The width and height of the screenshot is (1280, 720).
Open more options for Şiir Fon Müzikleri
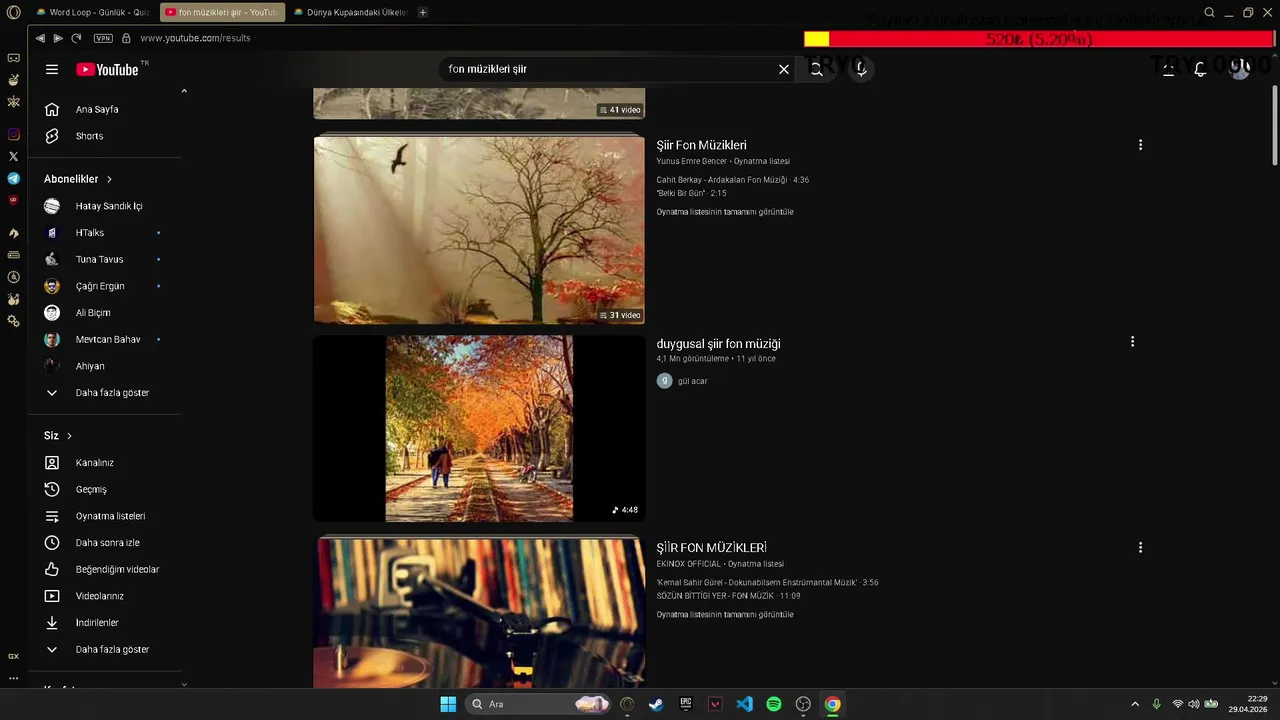pos(1140,145)
